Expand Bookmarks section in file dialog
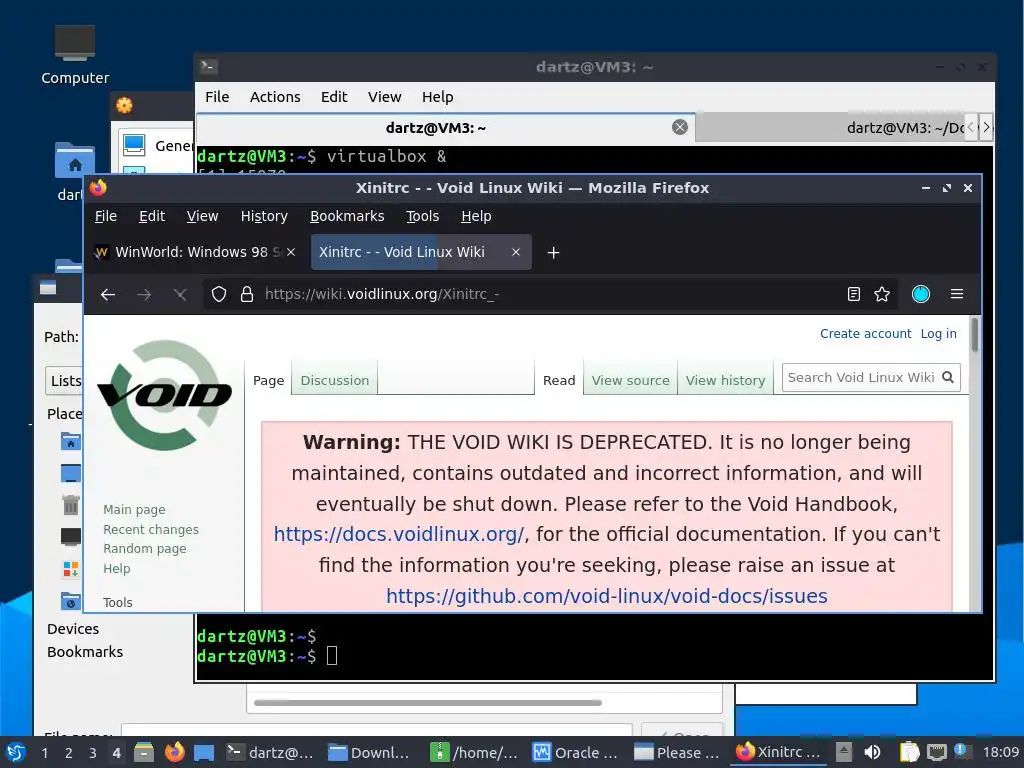Screen dimensions: 1024x768 85,652
